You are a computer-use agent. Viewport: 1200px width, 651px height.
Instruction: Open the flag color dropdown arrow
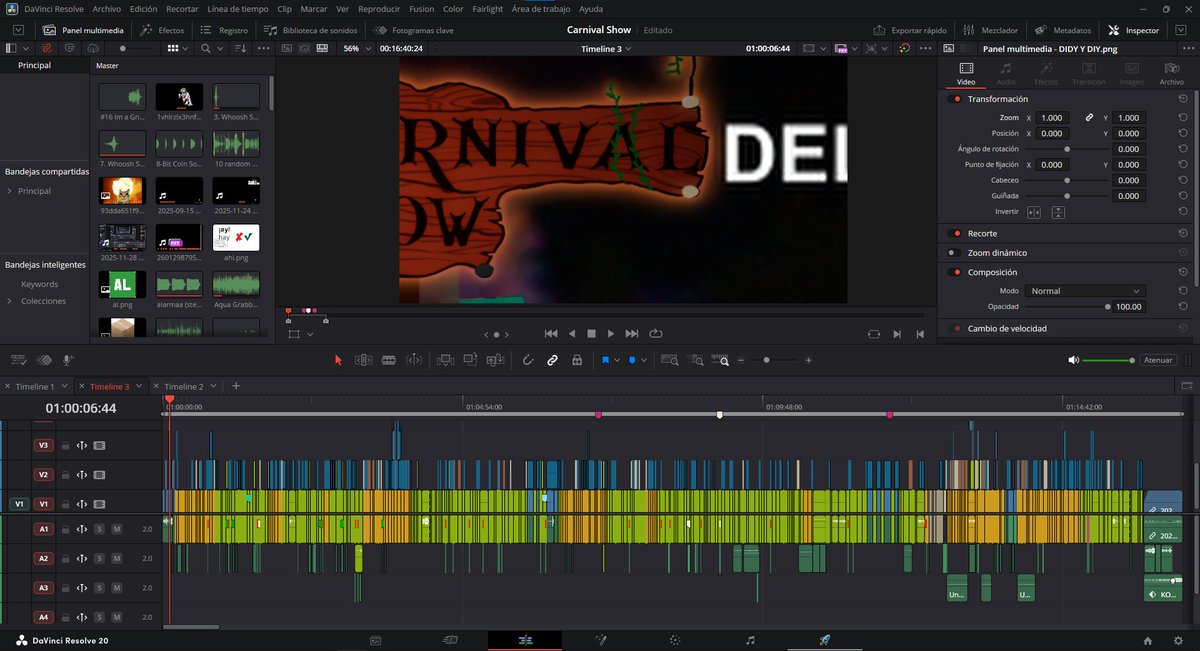point(617,360)
